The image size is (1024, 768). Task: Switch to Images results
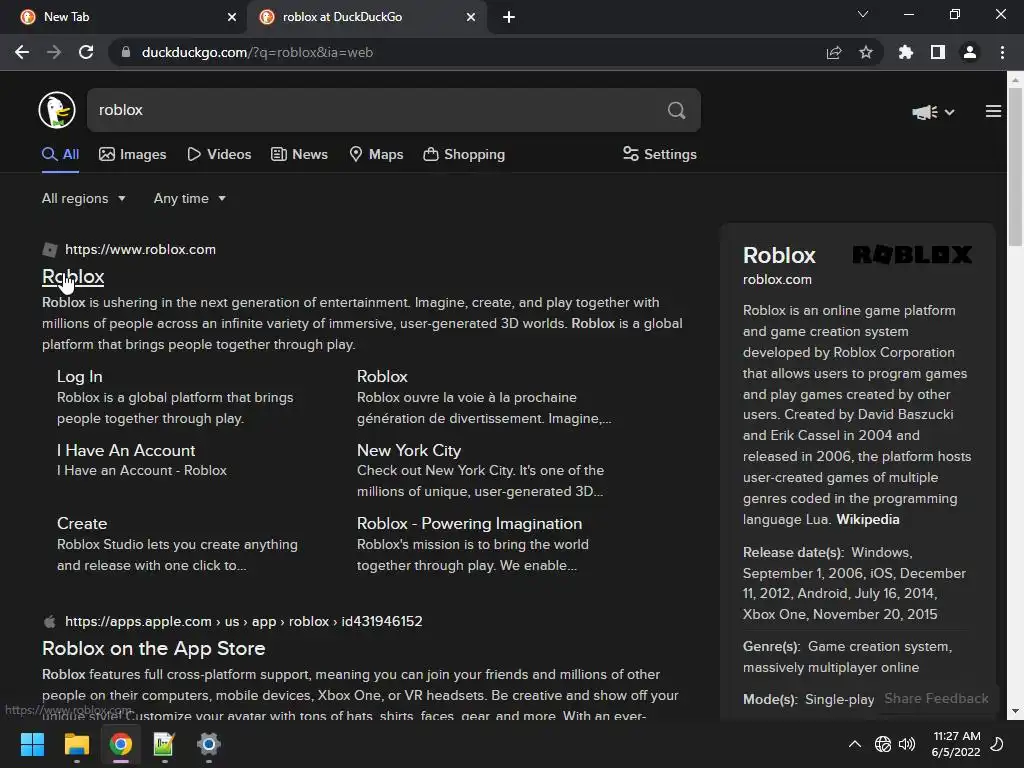pos(133,155)
